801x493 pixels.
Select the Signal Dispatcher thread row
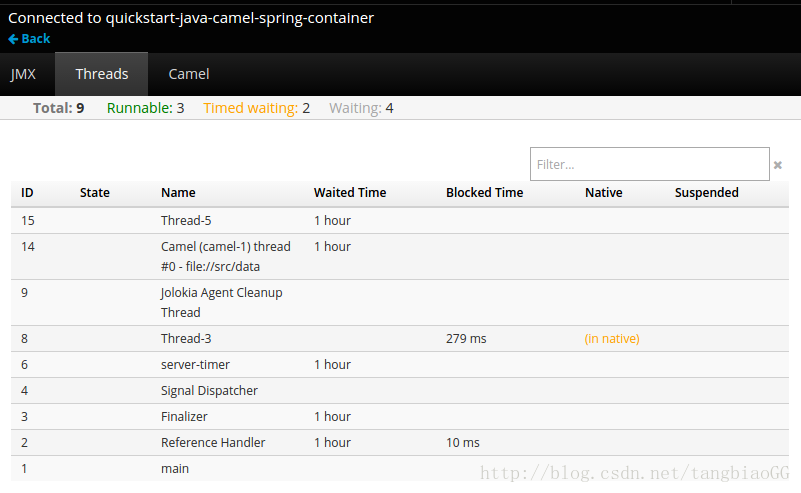(x=399, y=391)
